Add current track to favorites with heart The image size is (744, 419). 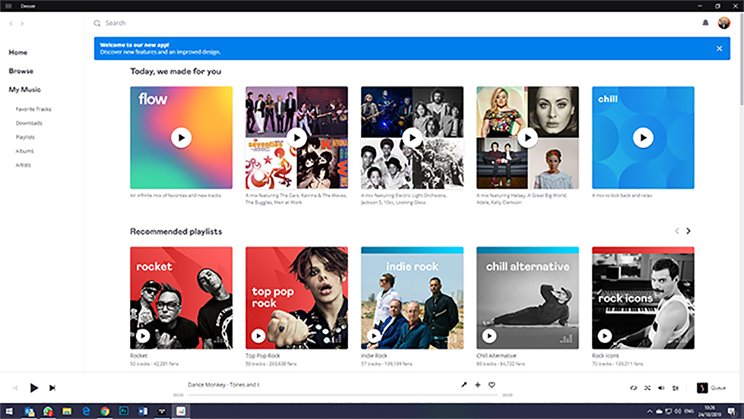(492, 385)
